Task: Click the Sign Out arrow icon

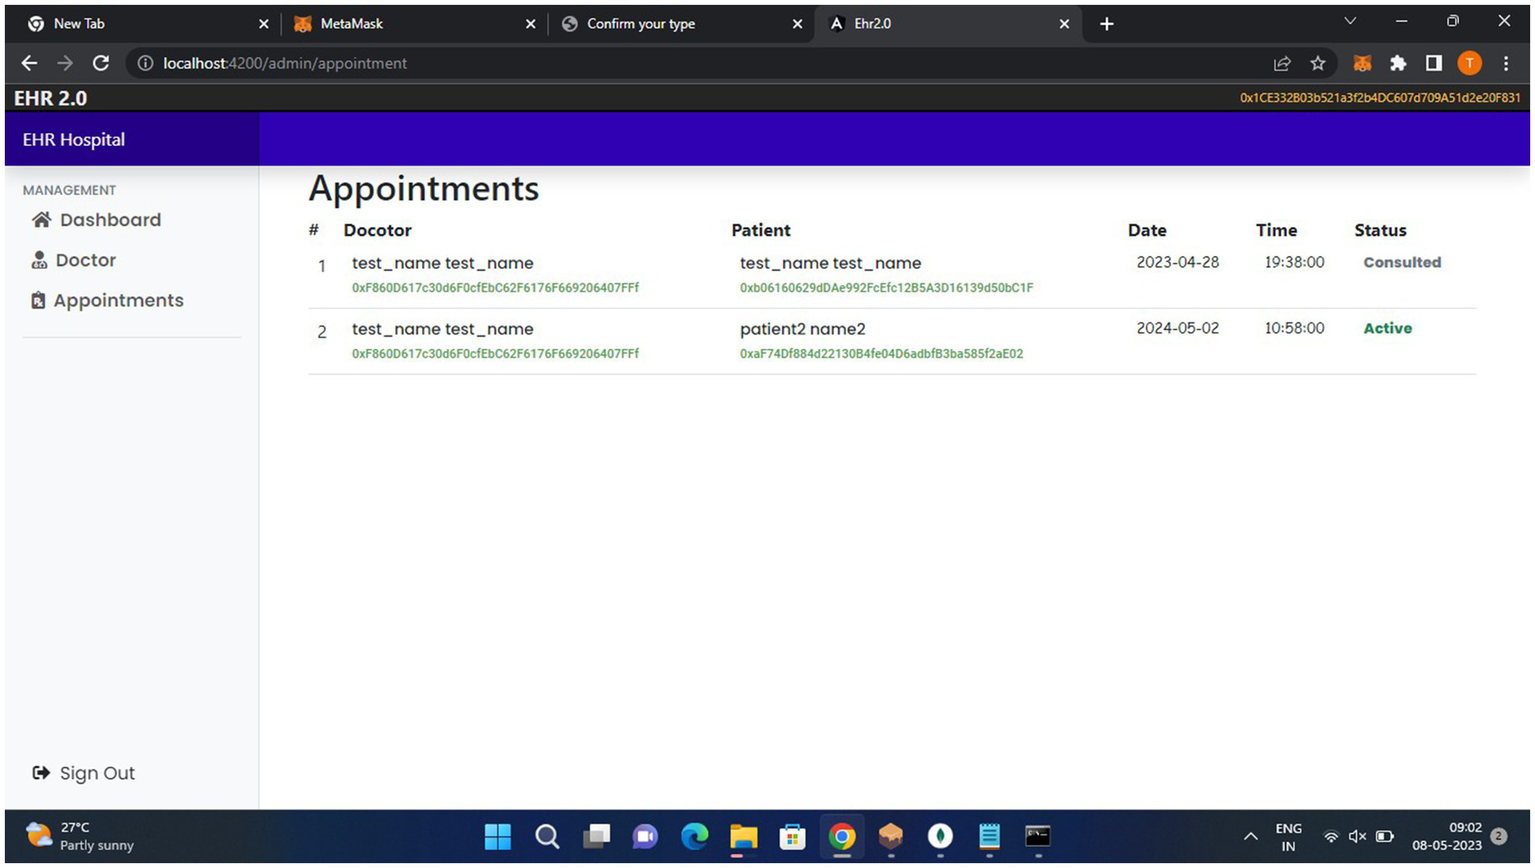Action: [41, 773]
